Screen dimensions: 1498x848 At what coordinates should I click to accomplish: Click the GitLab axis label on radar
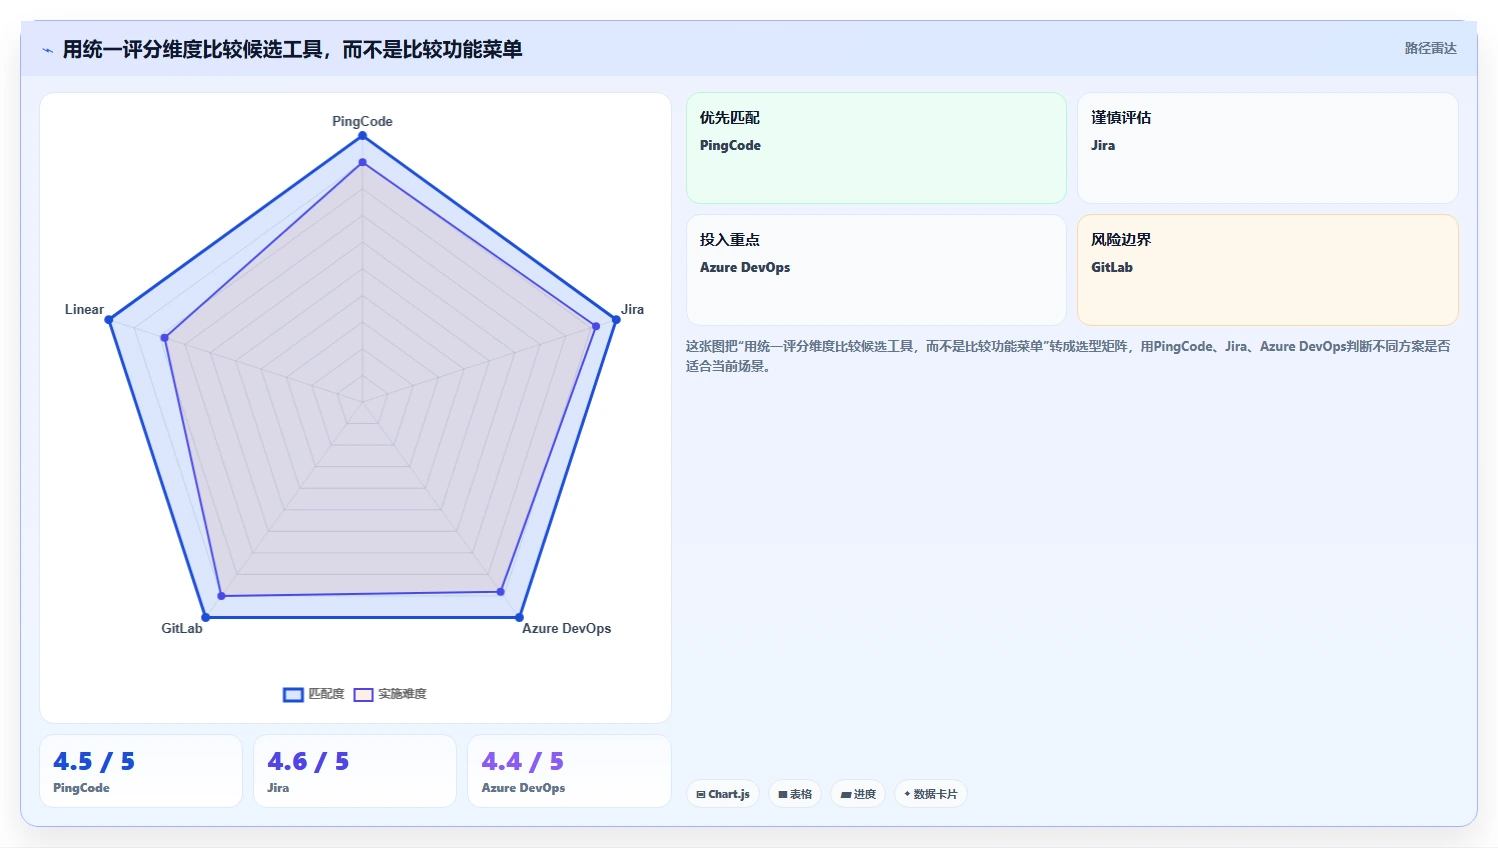182,628
